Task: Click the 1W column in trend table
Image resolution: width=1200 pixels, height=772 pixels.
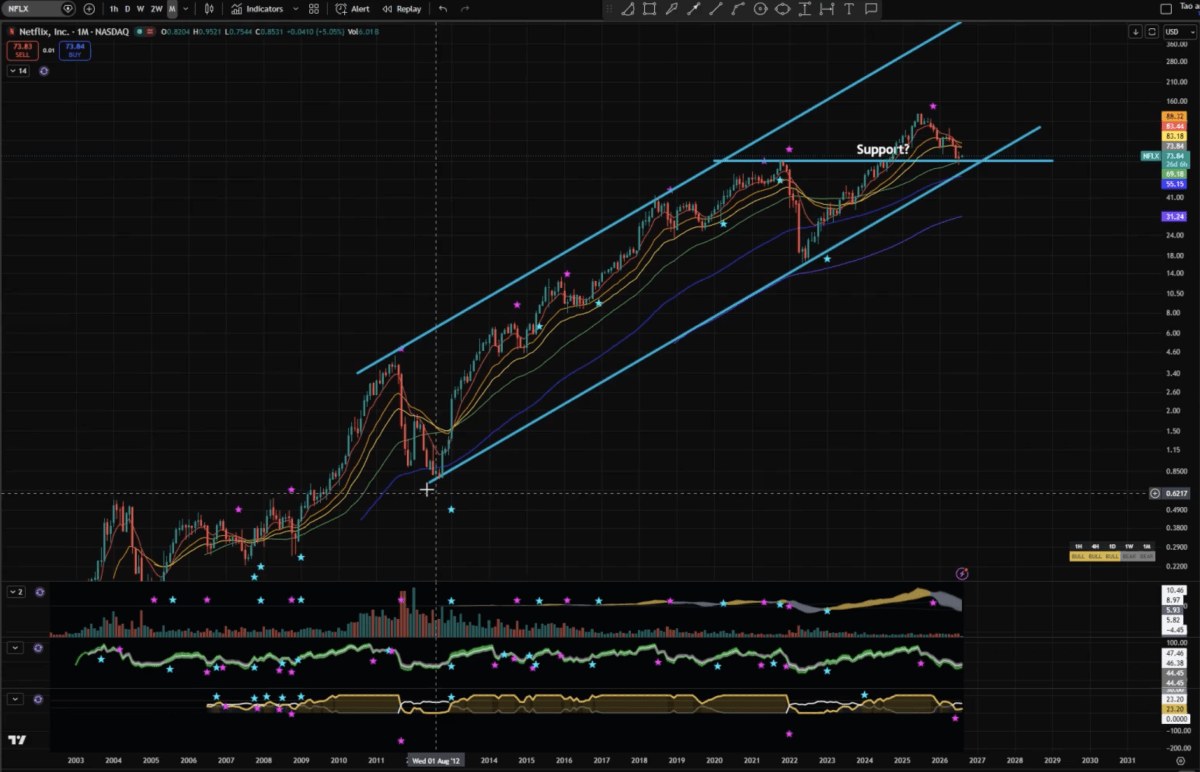Action: pyautogui.click(x=1129, y=546)
